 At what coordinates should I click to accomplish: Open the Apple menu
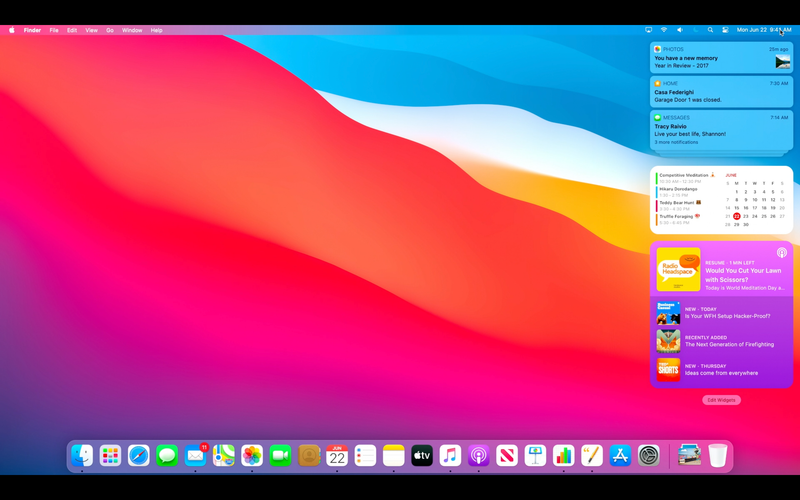(x=12, y=30)
